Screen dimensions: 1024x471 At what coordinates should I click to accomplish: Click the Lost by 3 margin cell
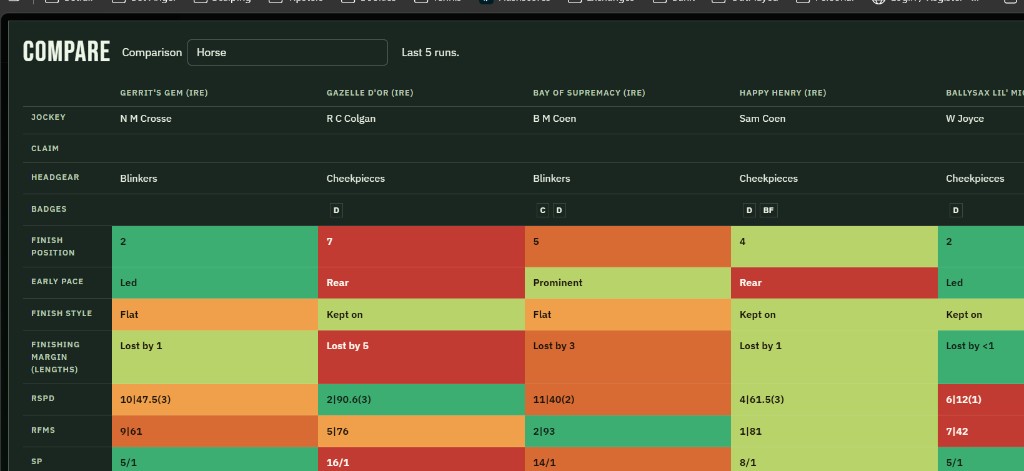click(628, 357)
